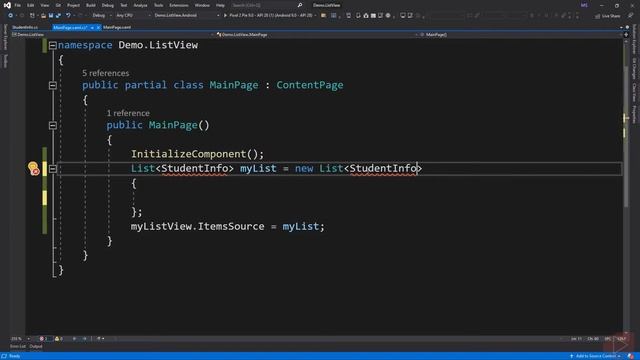Click the myListView.ItemsSource code line
The image size is (640, 360).
[228, 226]
